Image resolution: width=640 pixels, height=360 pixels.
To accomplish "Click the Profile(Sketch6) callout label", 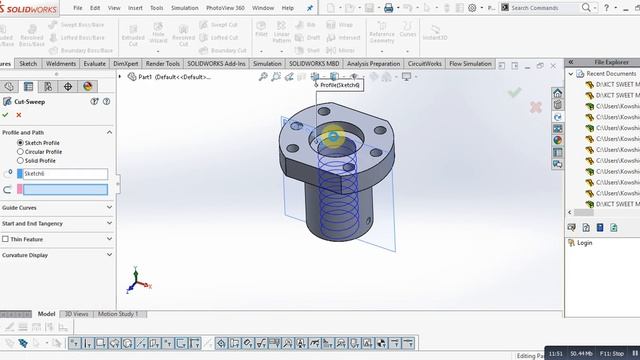I will pyautogui.click(x=340, y=85).
